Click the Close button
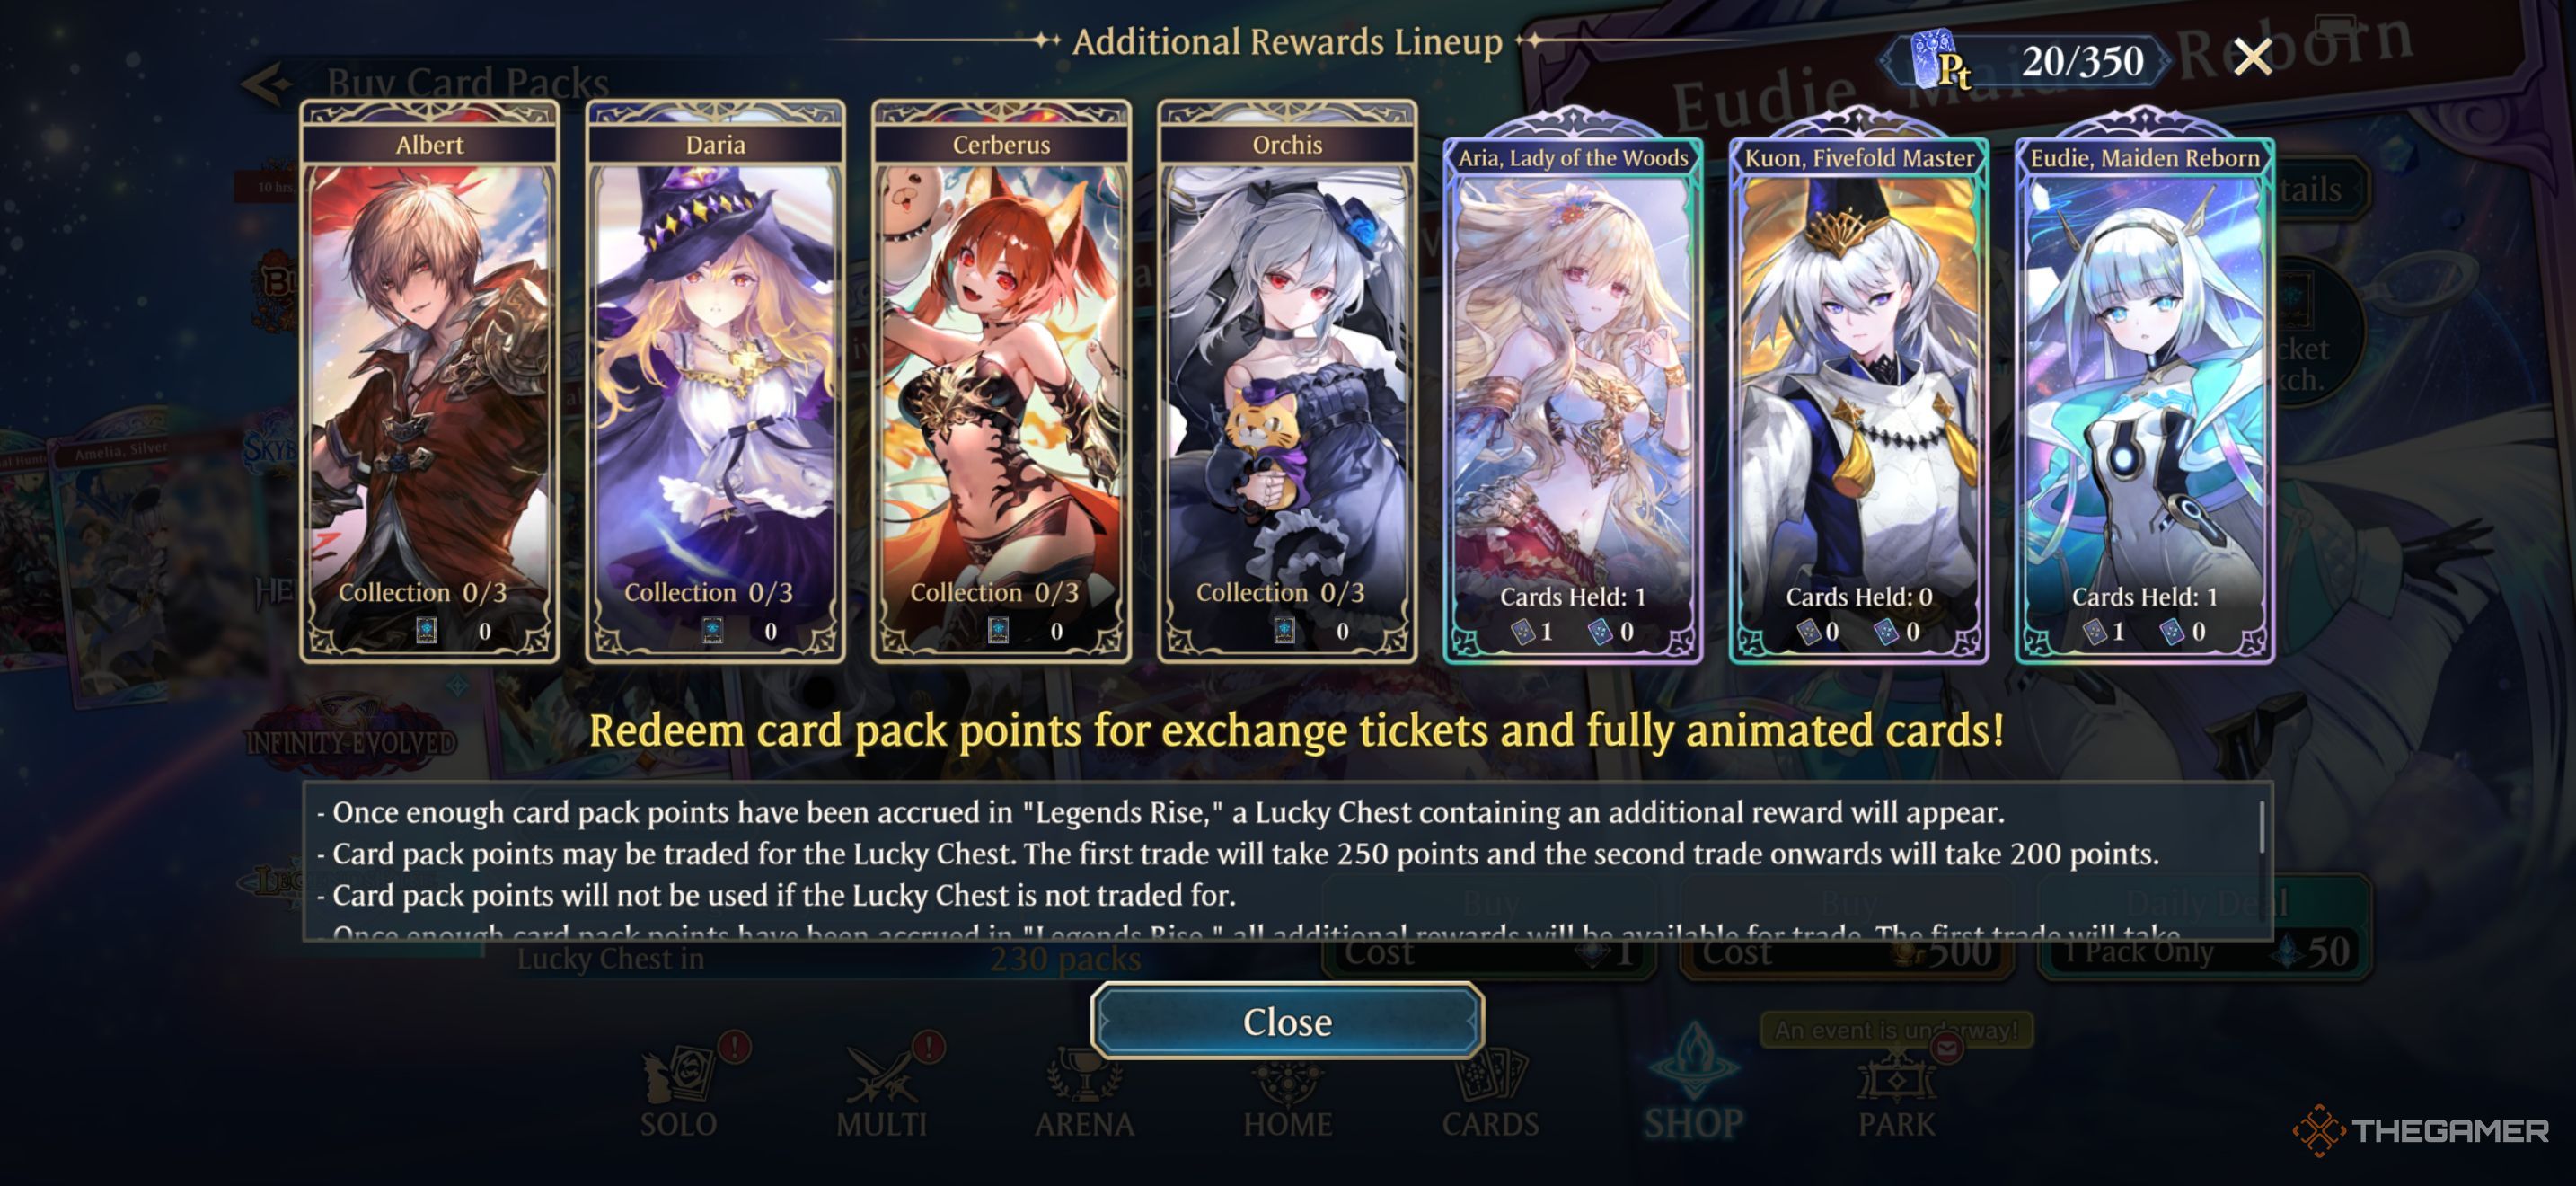This screenshot has width=2576, height=1186. 1287,1021
